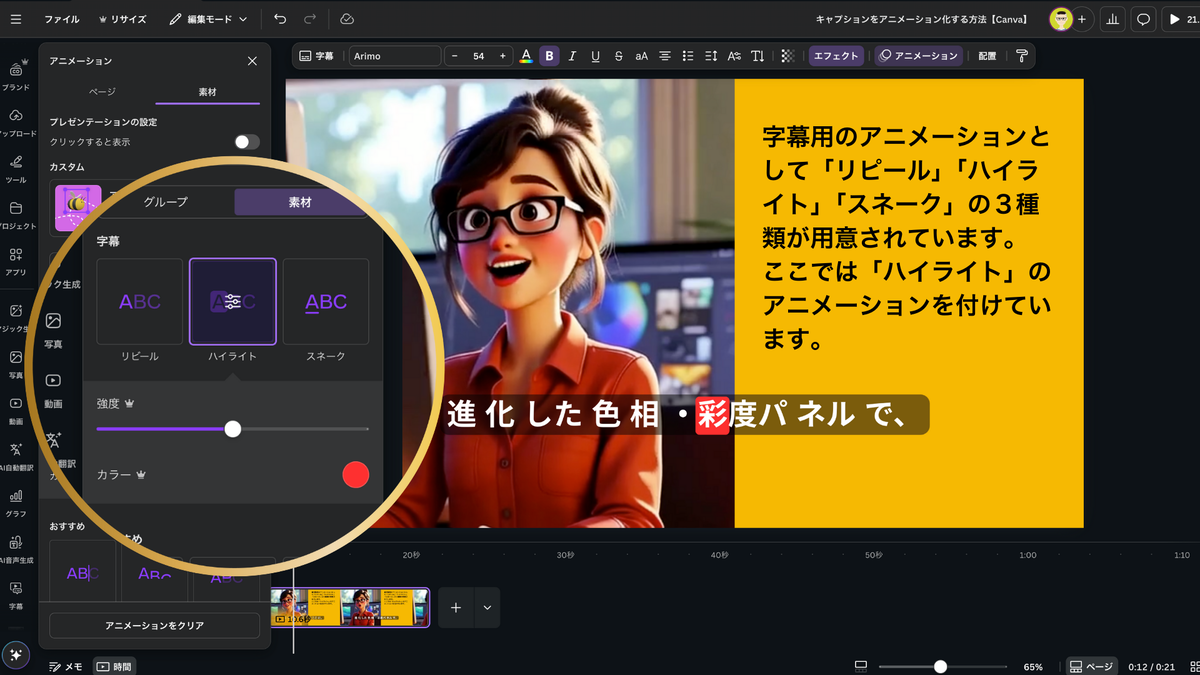The width and height of the screenshot is (1200, 675).
Task: Click the アニメーション toolbar button
Action: [918, 56]
